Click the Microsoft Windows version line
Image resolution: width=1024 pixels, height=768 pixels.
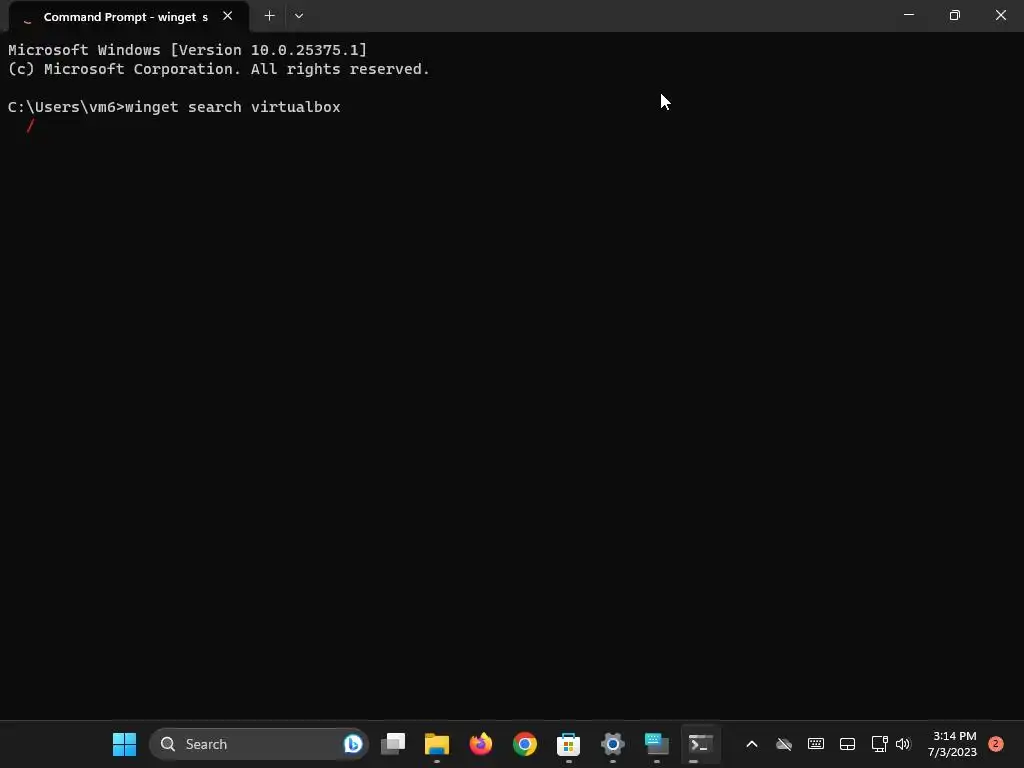[x=187, y=50]
